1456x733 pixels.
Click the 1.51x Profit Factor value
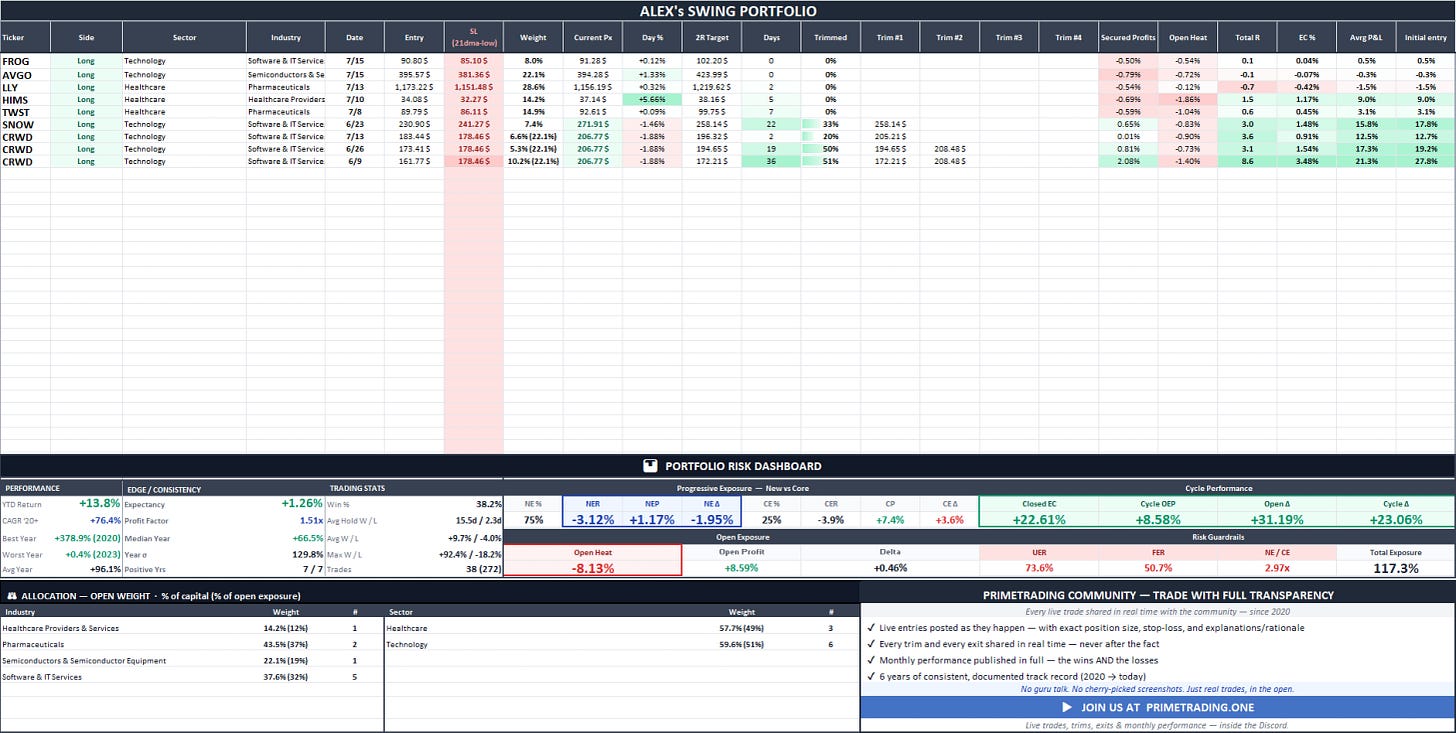coord(310,520)
